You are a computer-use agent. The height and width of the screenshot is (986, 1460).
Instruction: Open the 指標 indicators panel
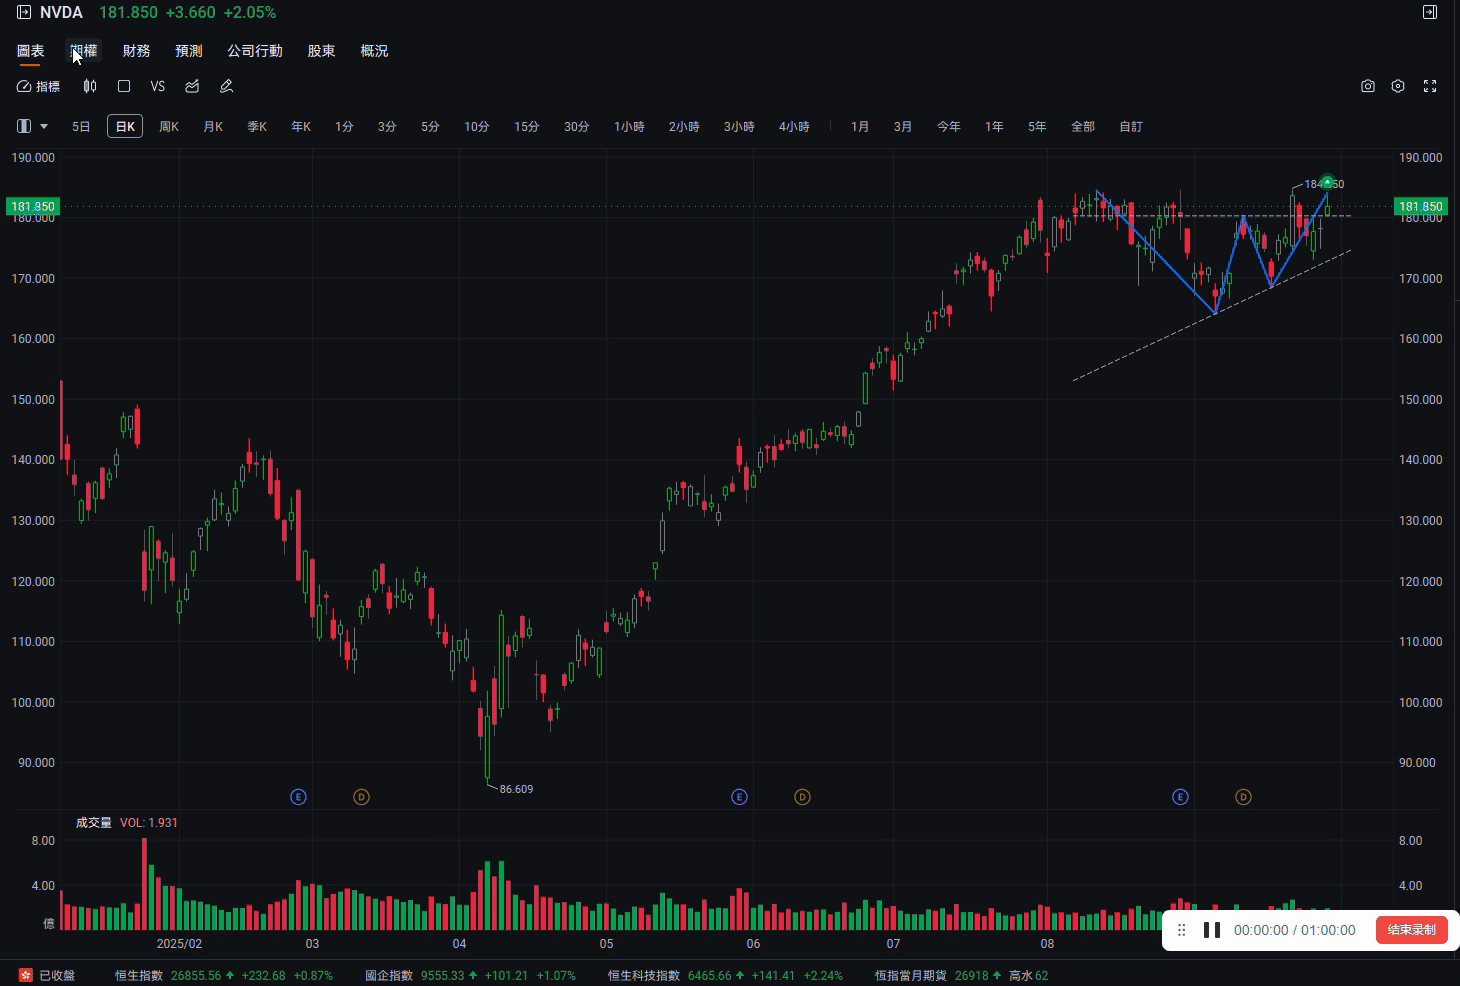click(39, 87)
